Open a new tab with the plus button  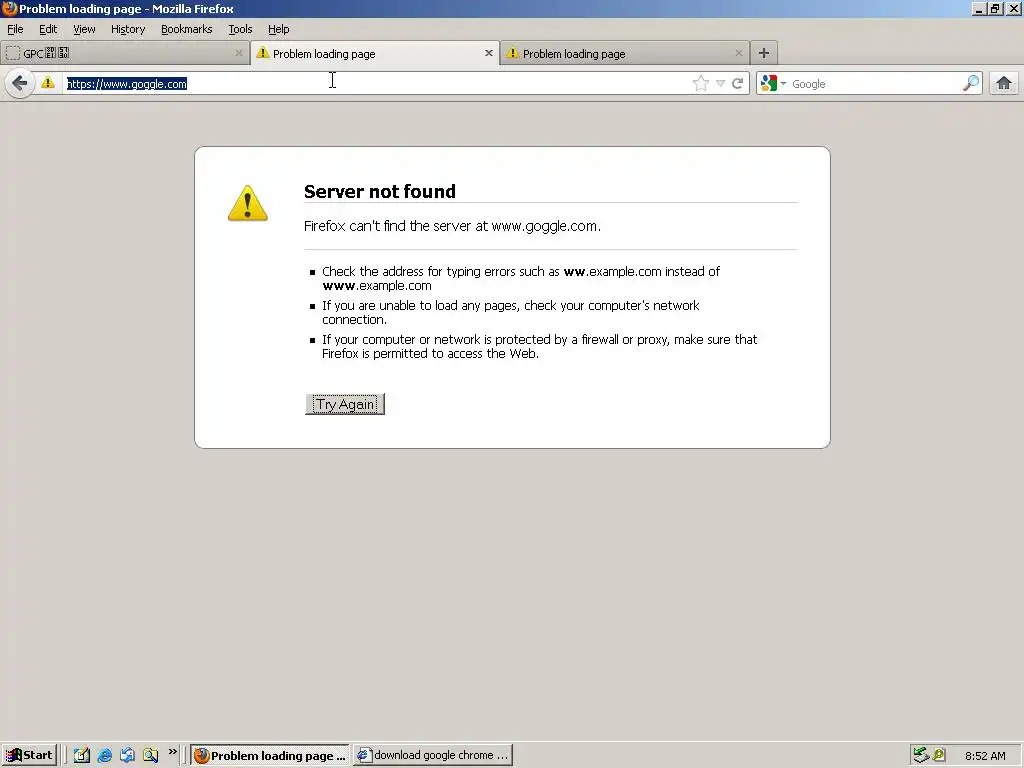tap(763, 53)
